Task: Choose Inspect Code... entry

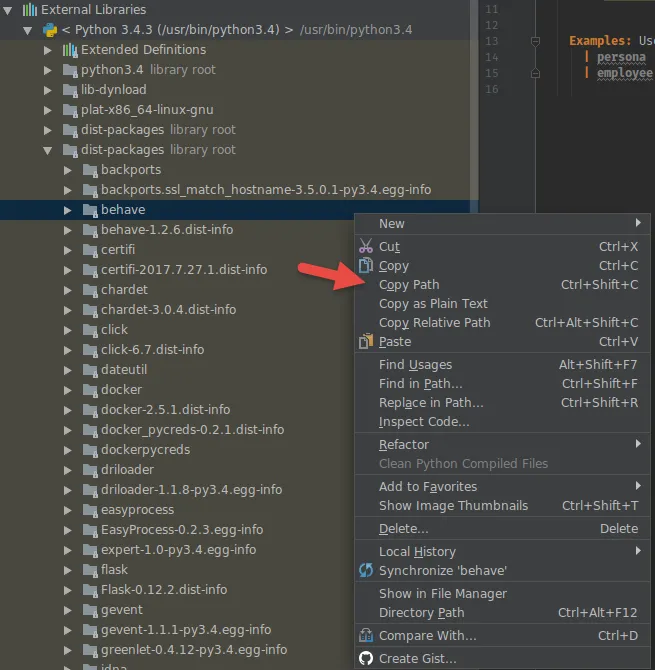Action: (502, 422)
